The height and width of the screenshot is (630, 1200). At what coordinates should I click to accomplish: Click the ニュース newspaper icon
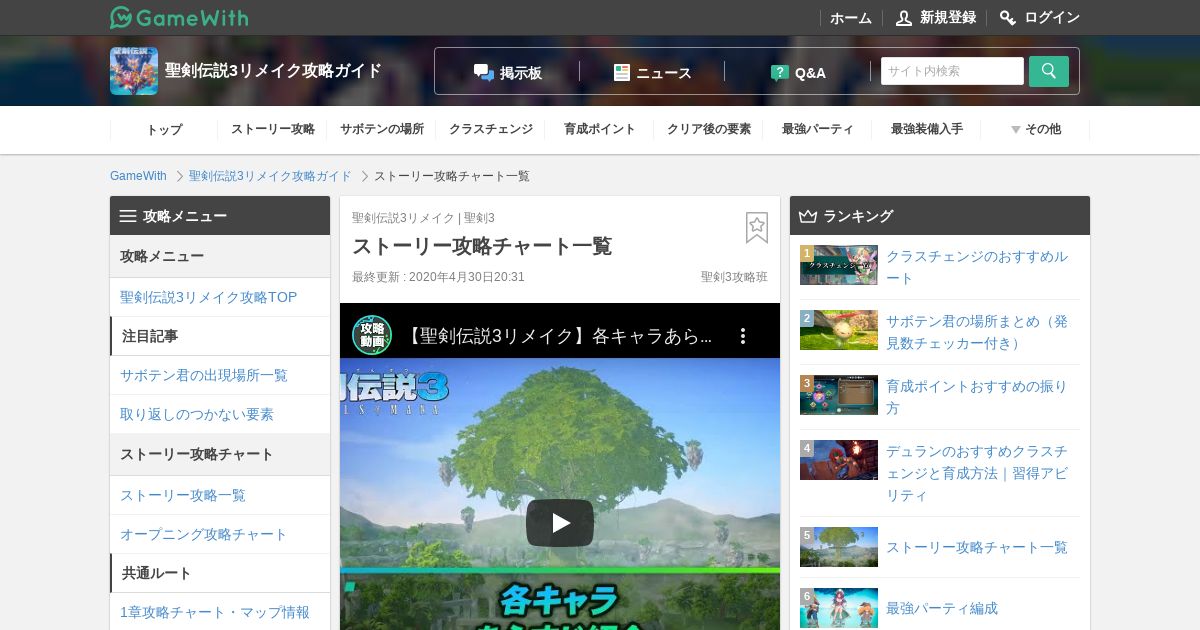(x=622, y=72)
